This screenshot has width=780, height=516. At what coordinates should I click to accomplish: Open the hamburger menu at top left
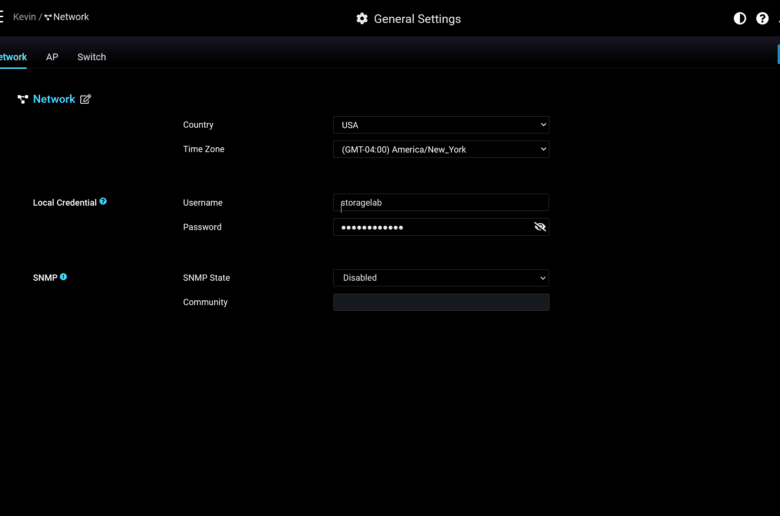[x=1, y=16]
